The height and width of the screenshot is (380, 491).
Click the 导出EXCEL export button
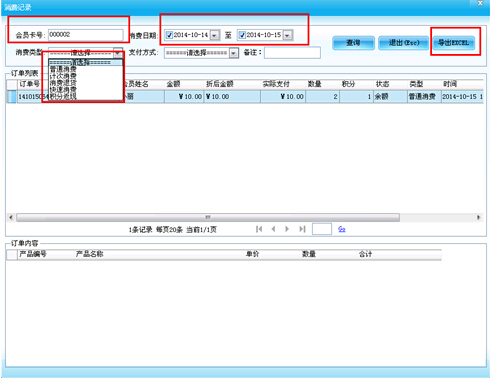[454, 43]
